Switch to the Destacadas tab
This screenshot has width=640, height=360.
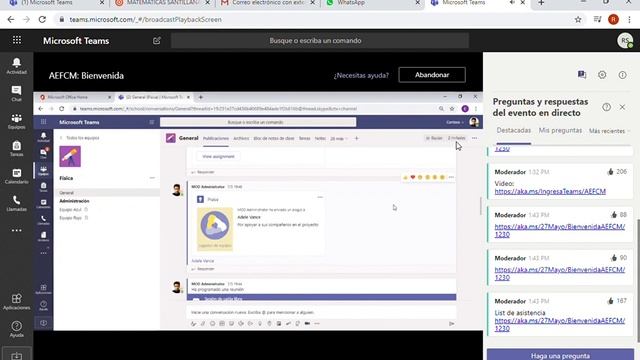click(513, 130)
